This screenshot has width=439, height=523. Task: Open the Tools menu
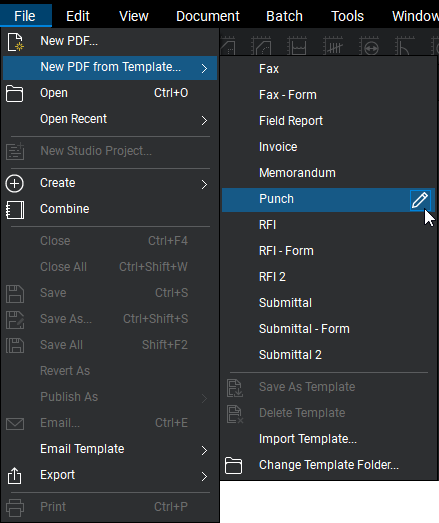pos(347,16)
